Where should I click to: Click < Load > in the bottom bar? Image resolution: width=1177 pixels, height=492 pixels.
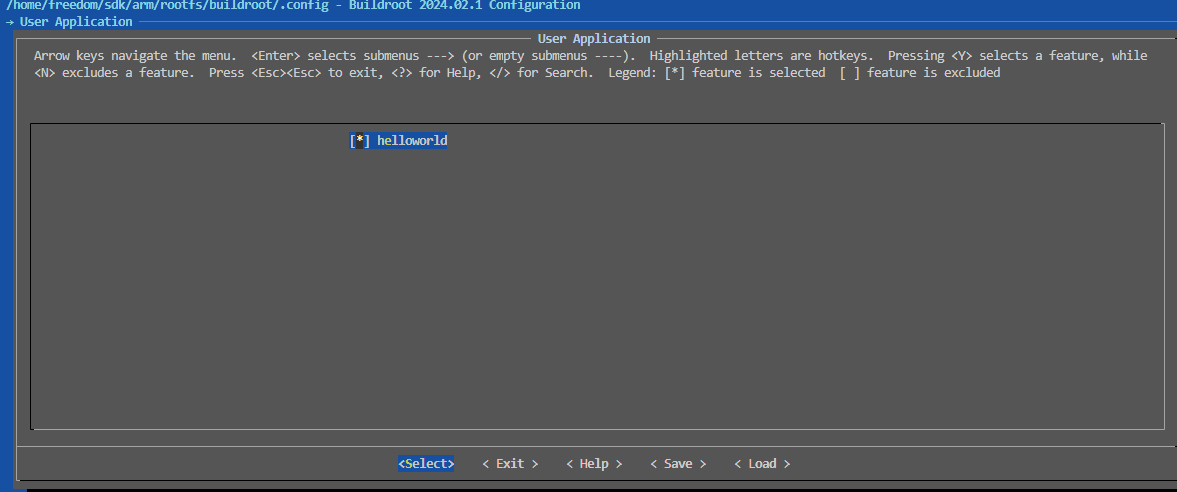pyautogui.click(x=762, y=464)
